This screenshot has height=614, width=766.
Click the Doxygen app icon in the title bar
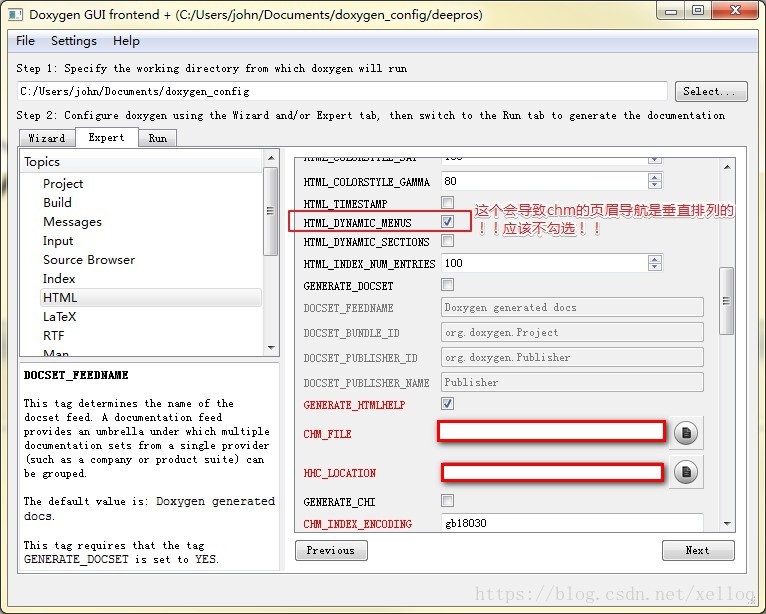15,14
